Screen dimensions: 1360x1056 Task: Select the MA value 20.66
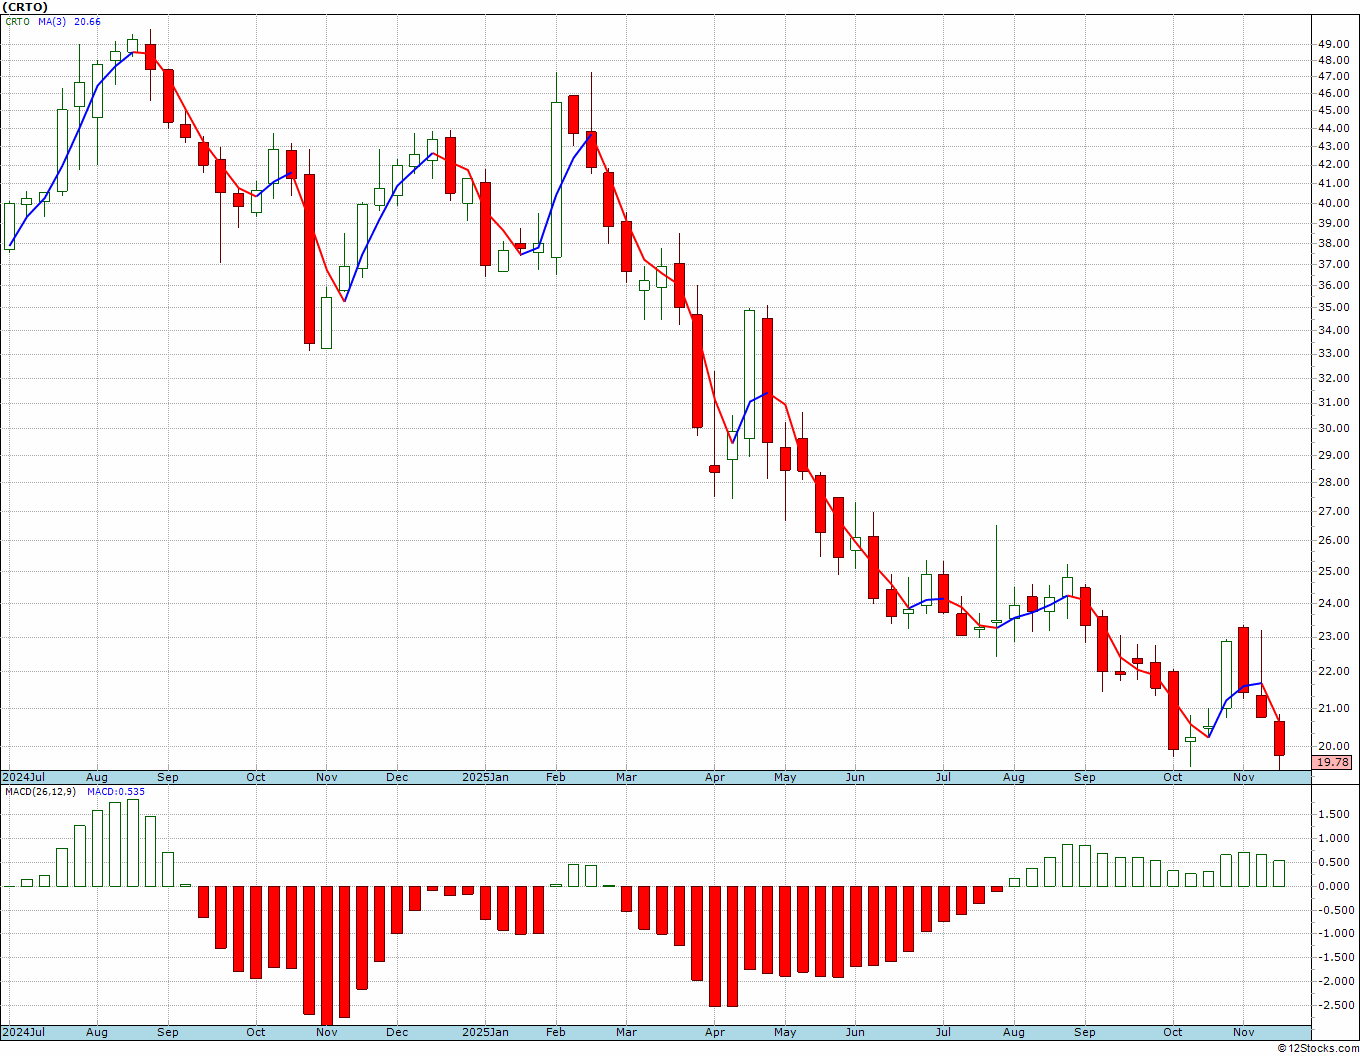coord(87,22)
